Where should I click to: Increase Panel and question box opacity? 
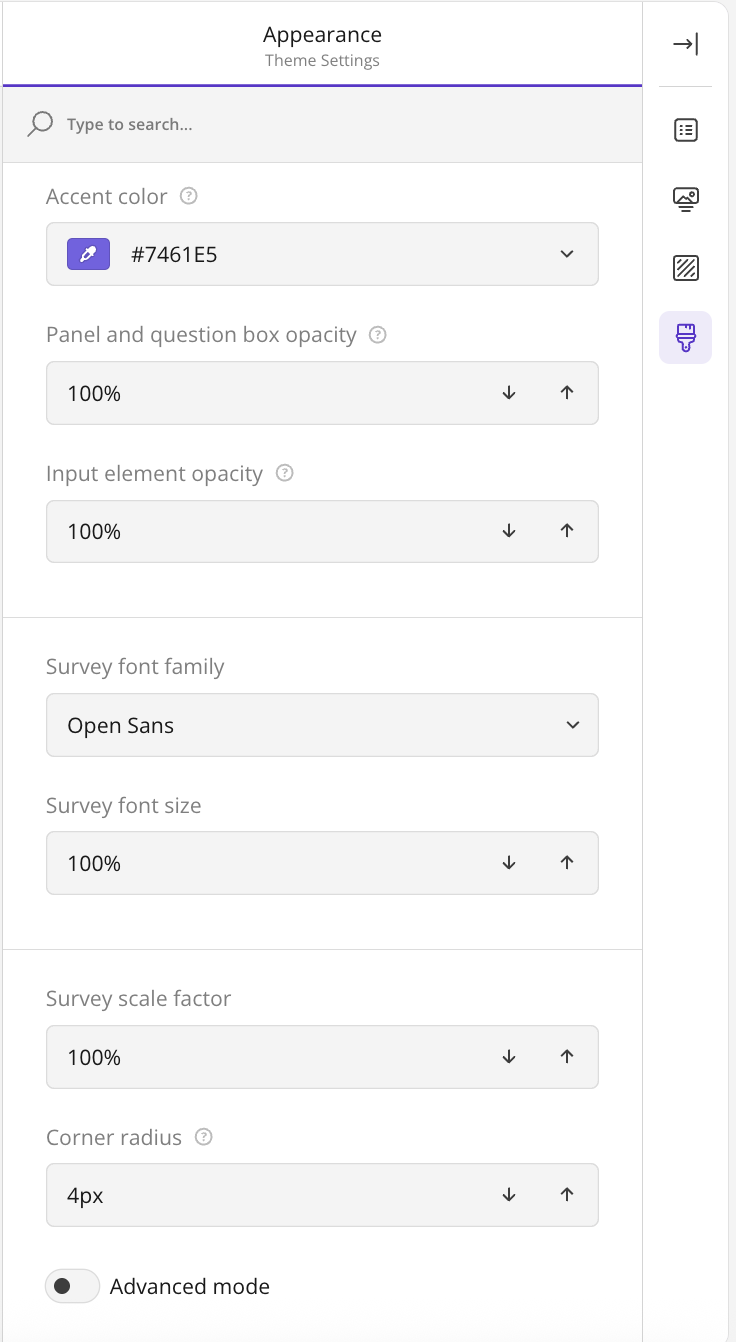coord(567,393)
